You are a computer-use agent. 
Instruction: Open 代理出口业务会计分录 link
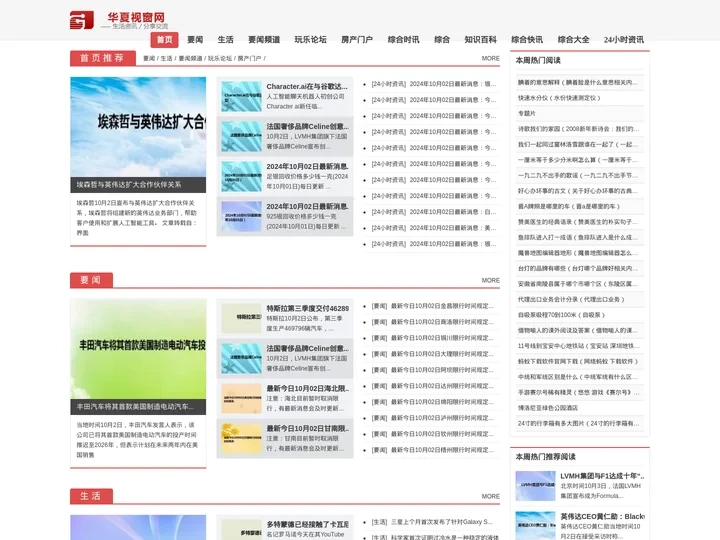571,299
